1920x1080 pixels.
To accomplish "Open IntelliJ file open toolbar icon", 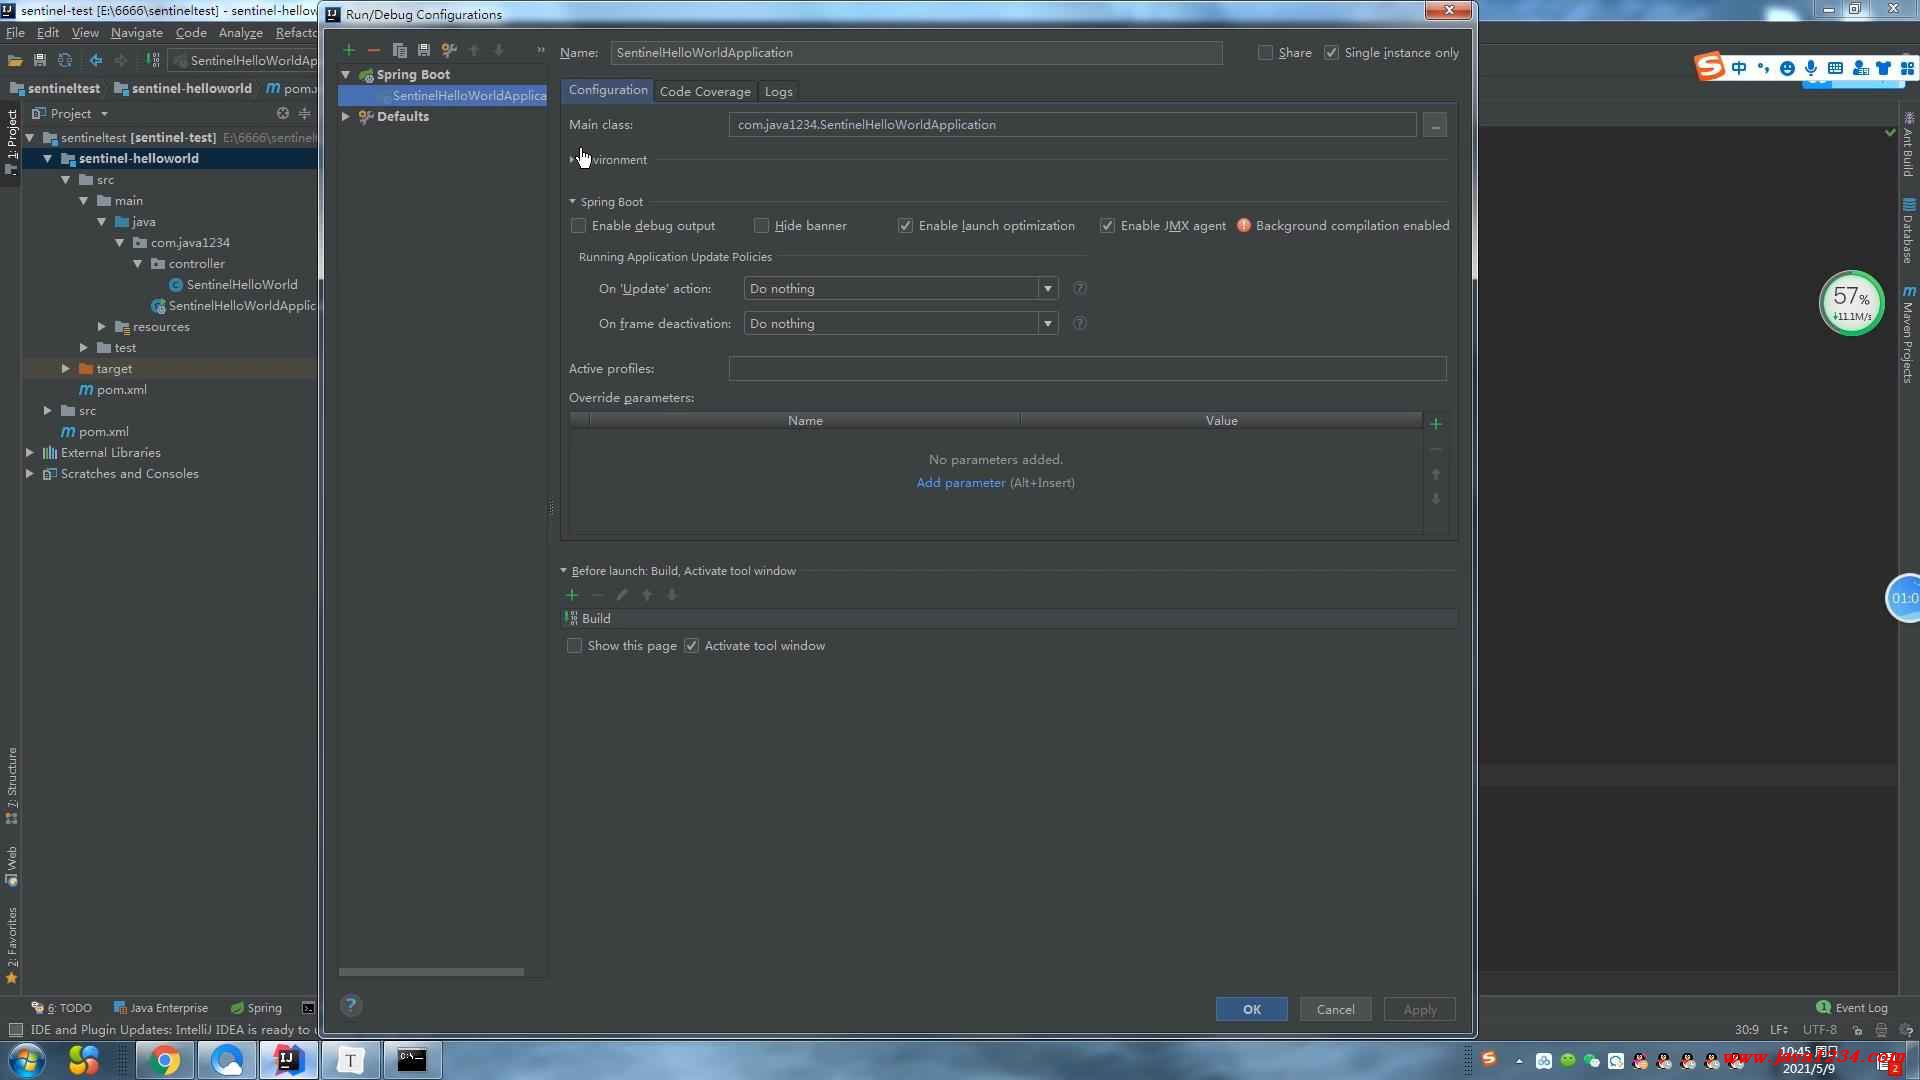I will 15,61.
